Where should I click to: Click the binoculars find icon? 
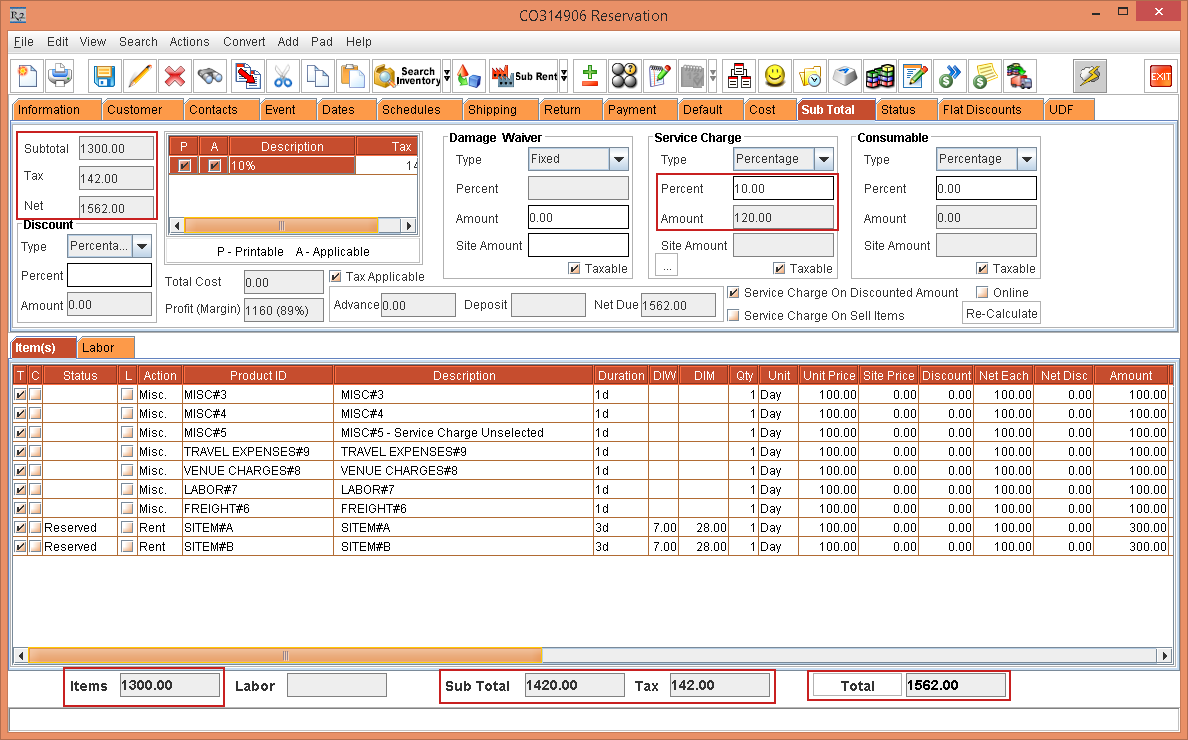[209, 76]
